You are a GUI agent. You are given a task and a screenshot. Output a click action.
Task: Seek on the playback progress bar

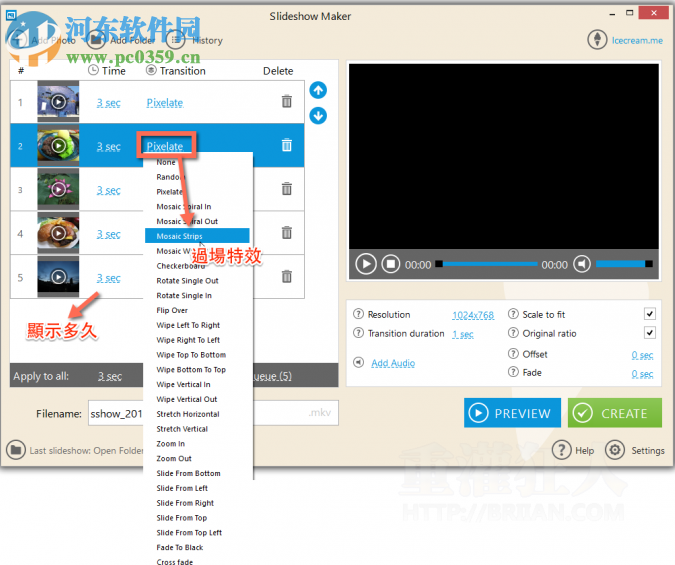click(x=486, y=264)
